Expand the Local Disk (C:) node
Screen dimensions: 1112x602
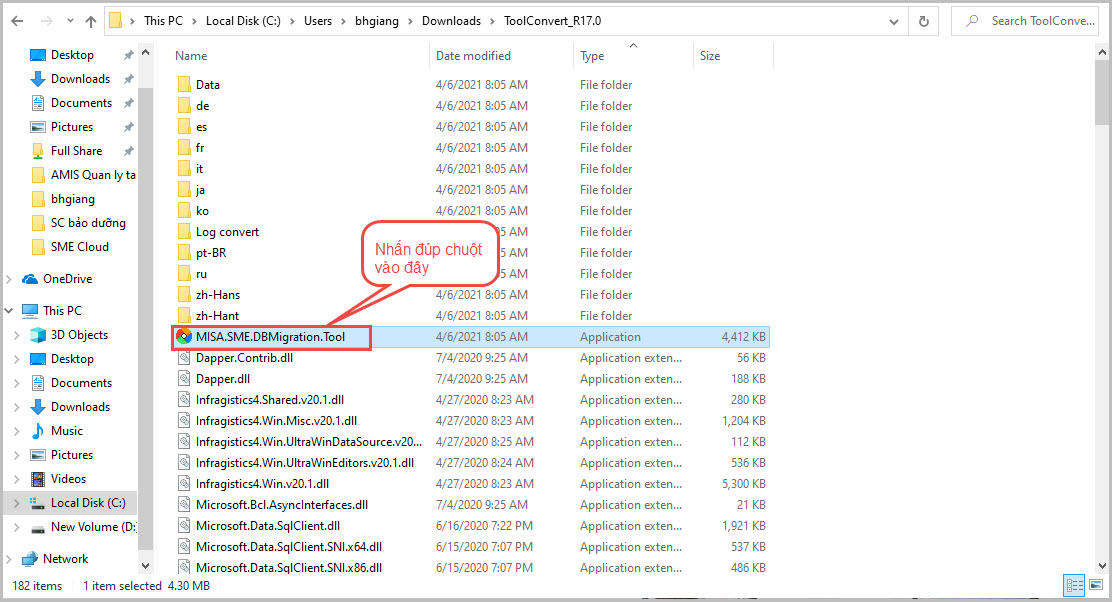click(17, 503)
